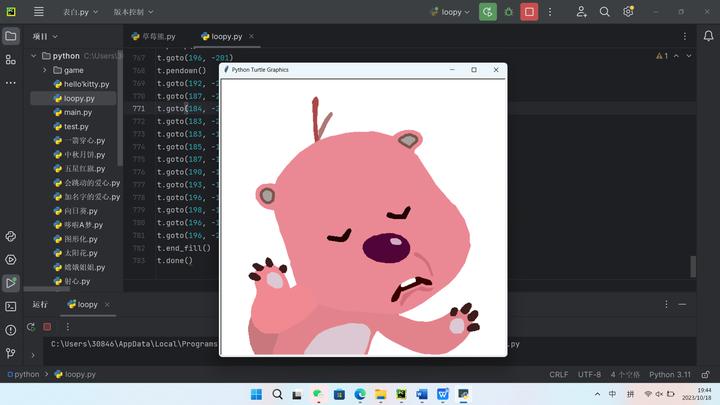Open the Problems tool window
This screenshot has height=405, width=720.
[x=11, y=330]
